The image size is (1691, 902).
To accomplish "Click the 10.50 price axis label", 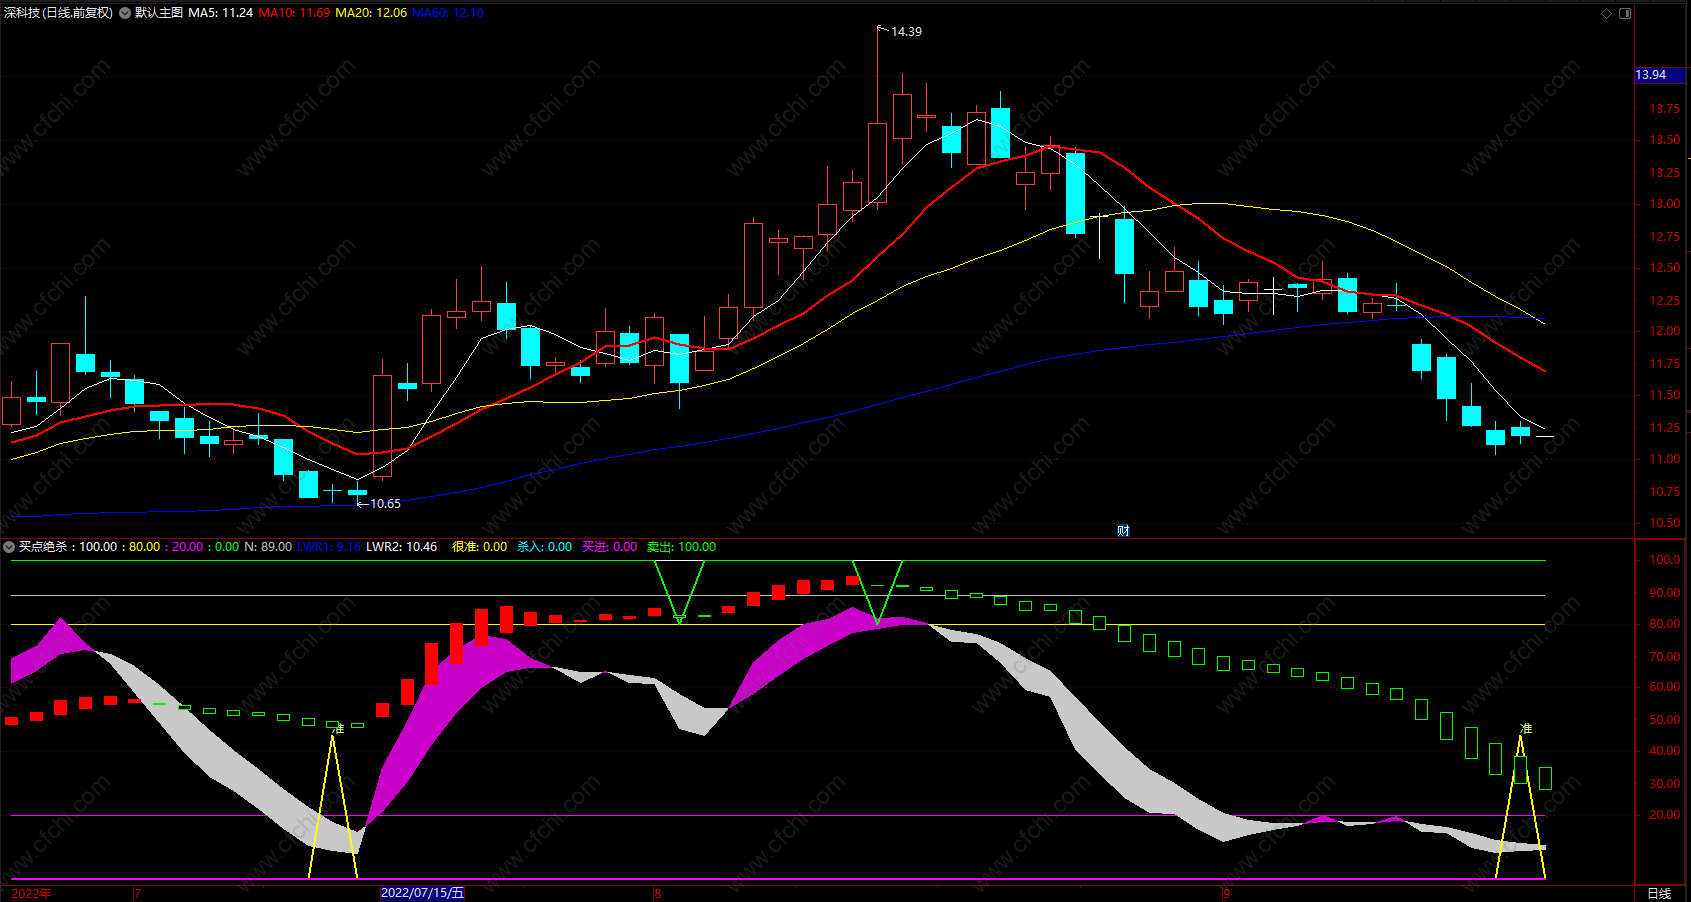I will 1665,523.
